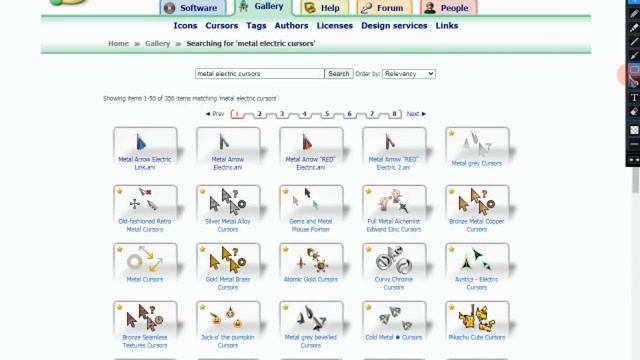640x360 pixels.
Task: Click the page vertical scrollbar
Action: click(636, 180)
